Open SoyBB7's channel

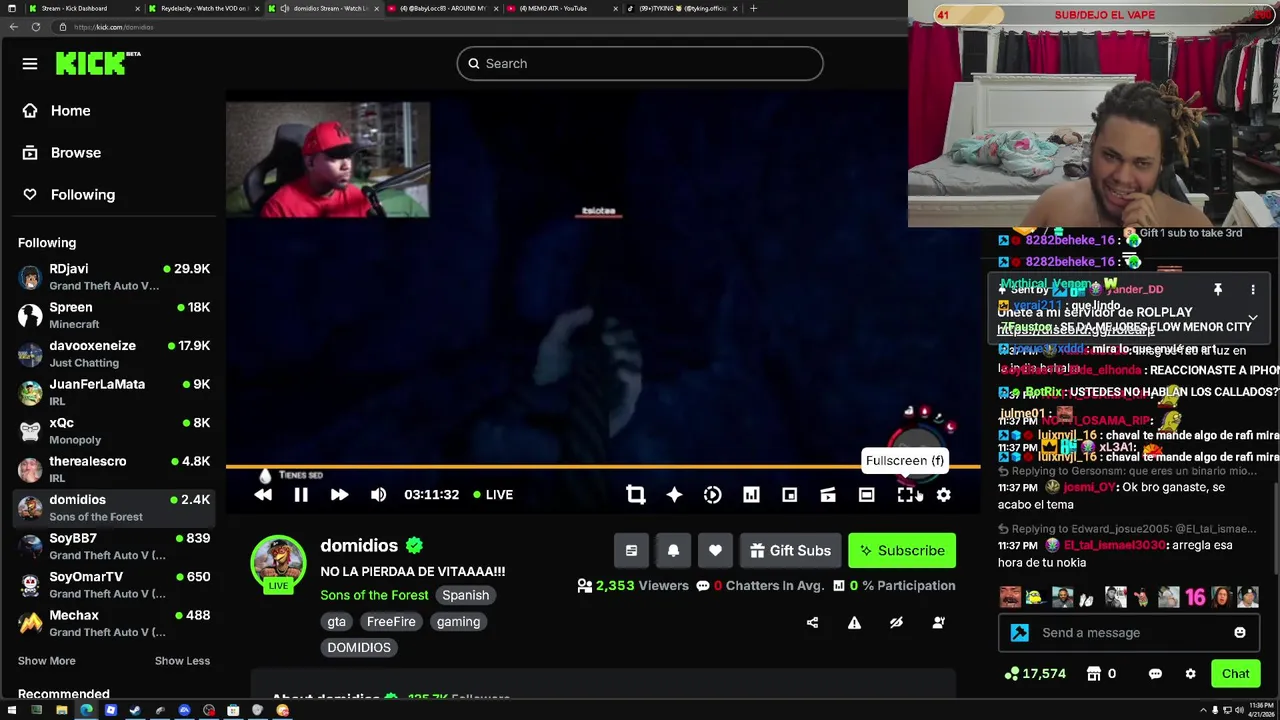pos(114,547)
